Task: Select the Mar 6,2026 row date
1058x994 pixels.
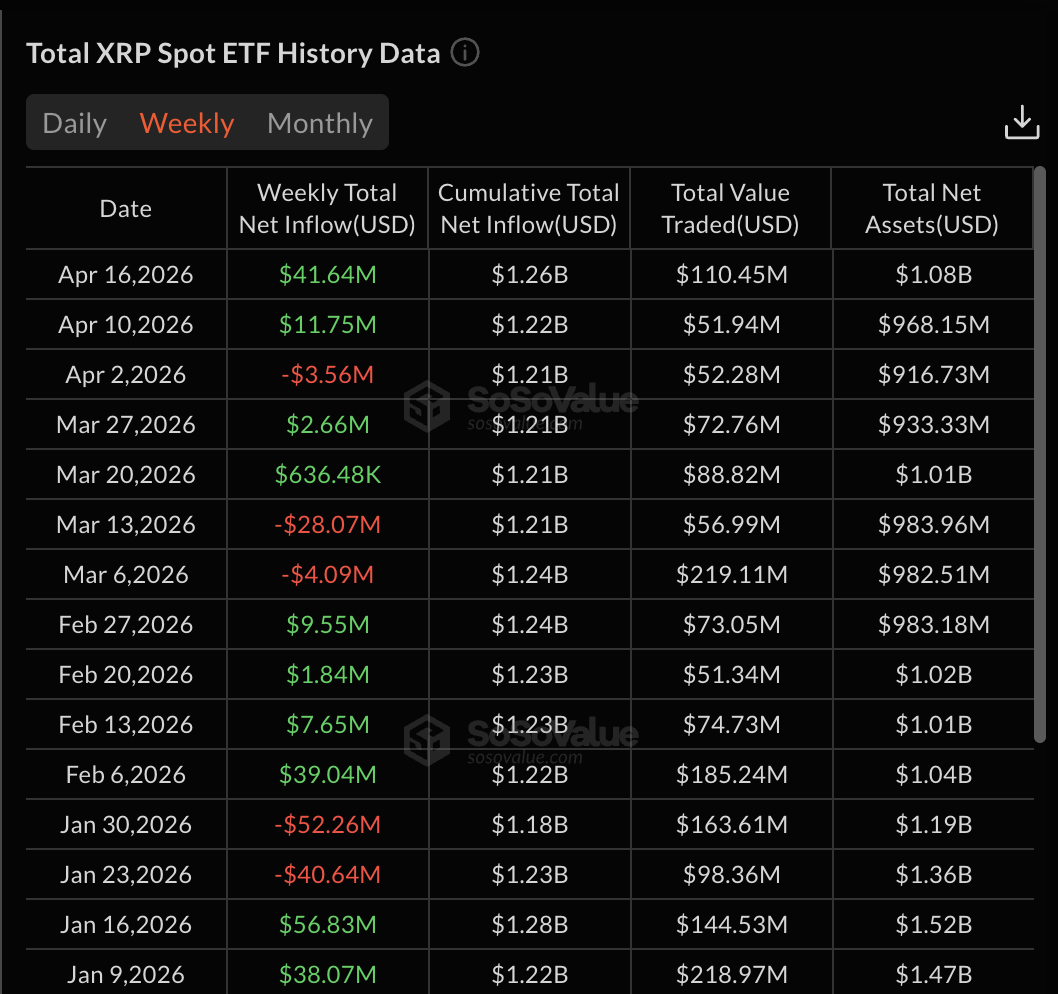Action: coord(126,575)
